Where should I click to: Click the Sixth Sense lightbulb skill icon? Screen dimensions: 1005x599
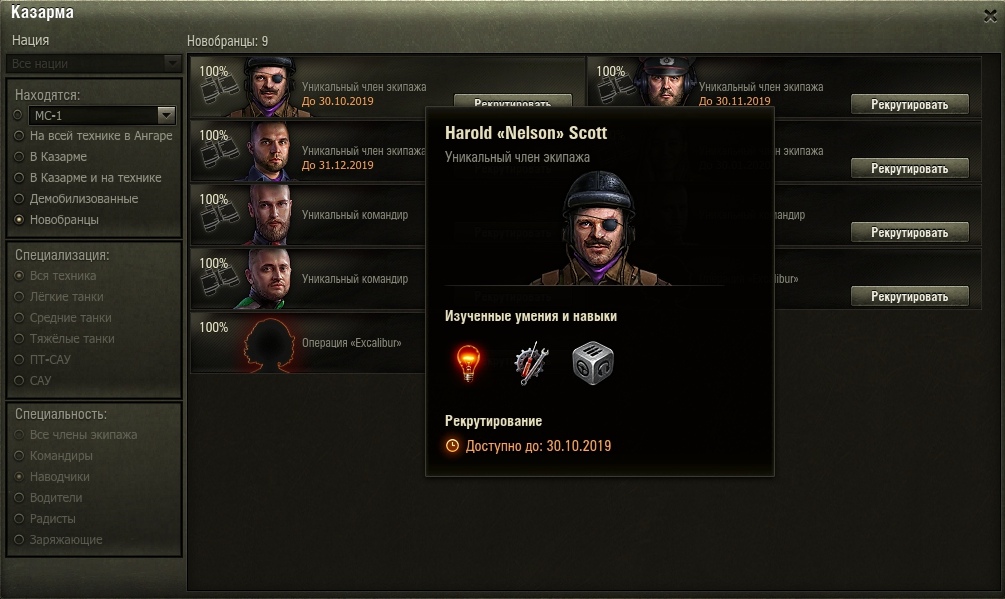click(x=468, y=363)
